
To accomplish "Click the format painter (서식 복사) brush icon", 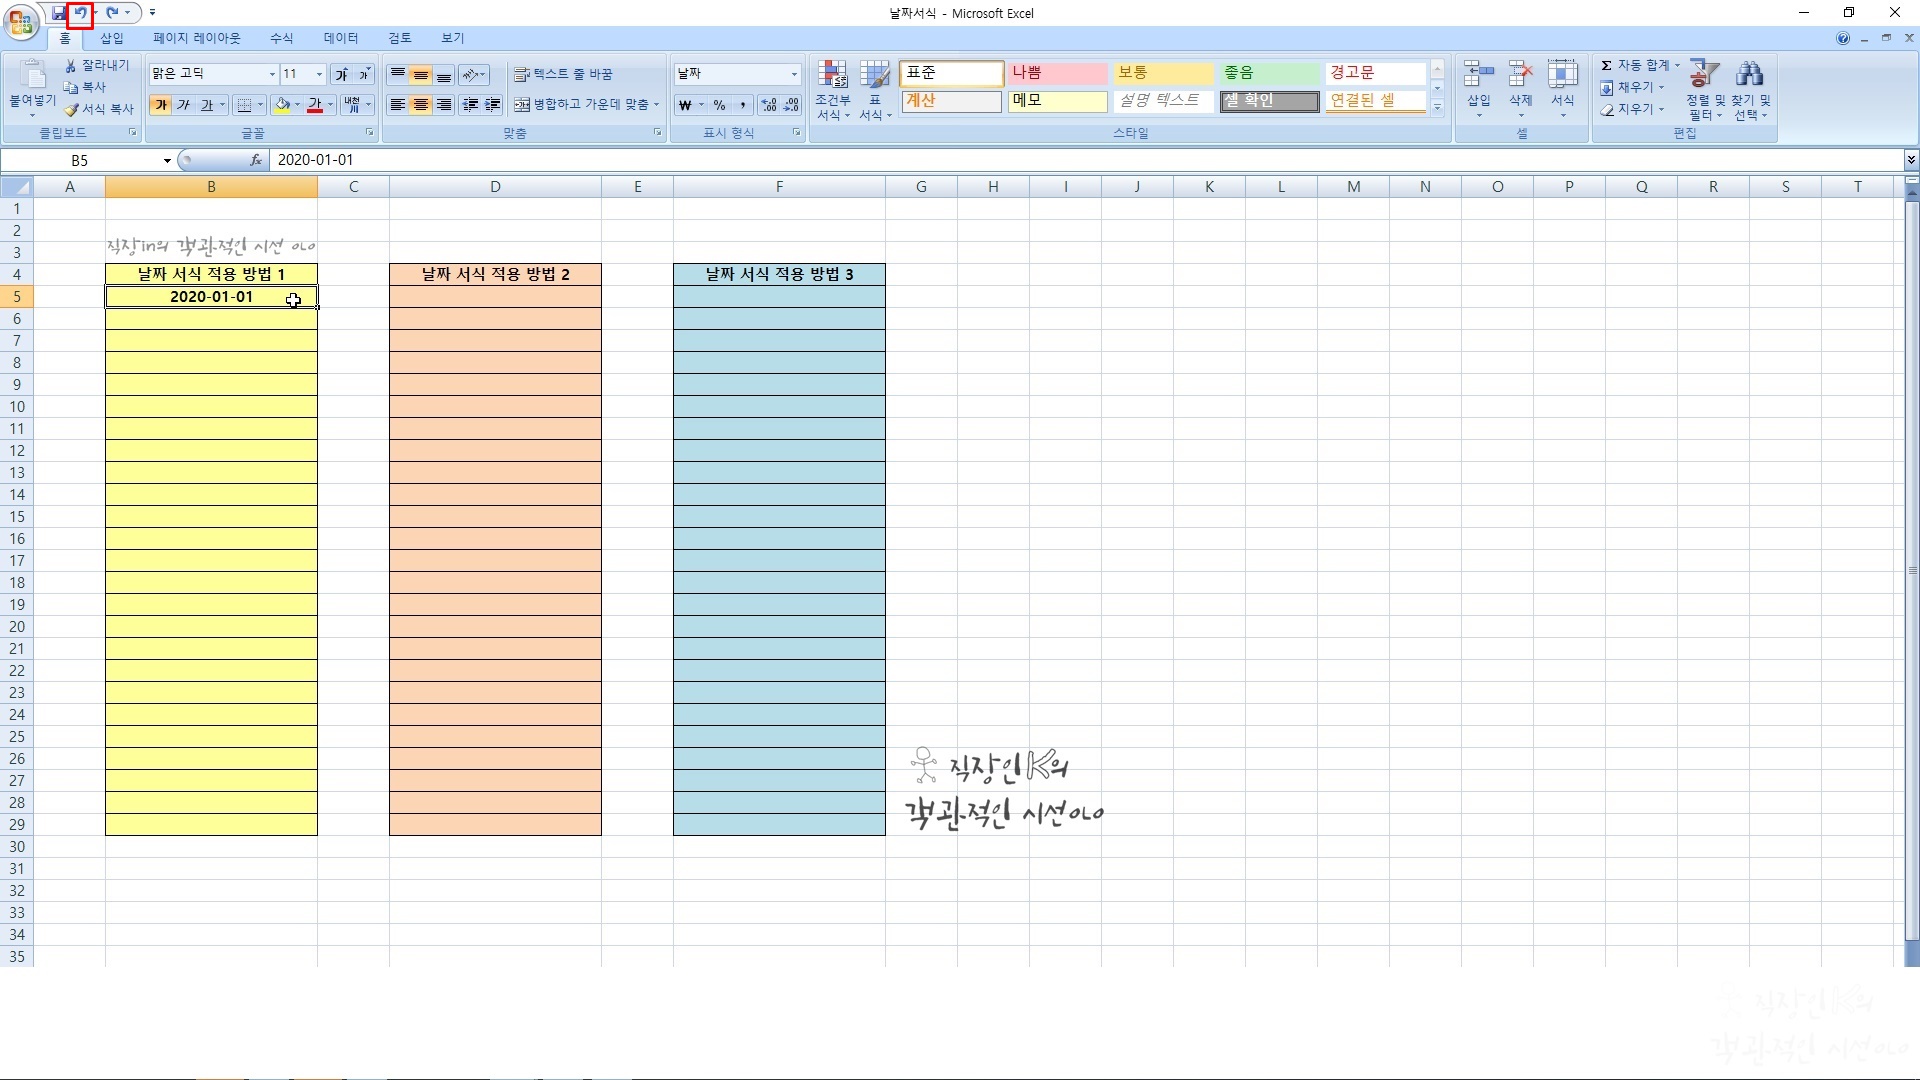I will pos(71,109).
